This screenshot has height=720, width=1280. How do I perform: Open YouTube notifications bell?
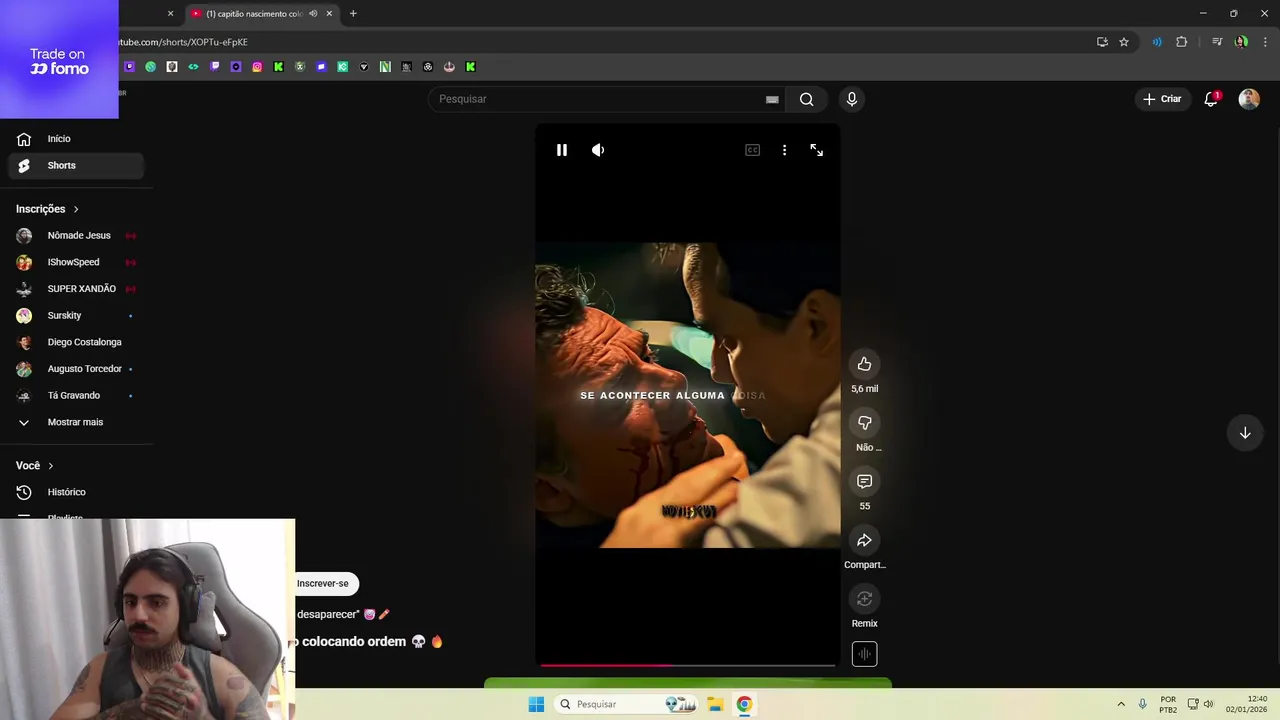[1211, 99]
